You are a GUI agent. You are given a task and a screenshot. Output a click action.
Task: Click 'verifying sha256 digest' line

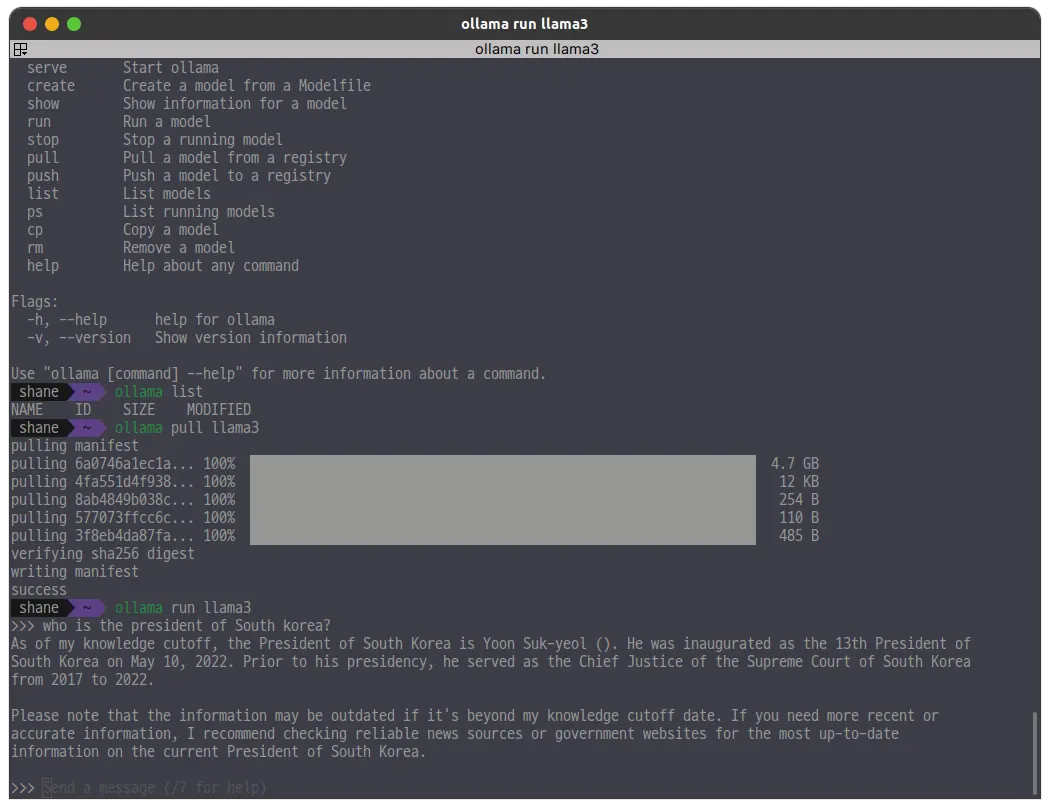pyautogui.click(x=103, y=554)
